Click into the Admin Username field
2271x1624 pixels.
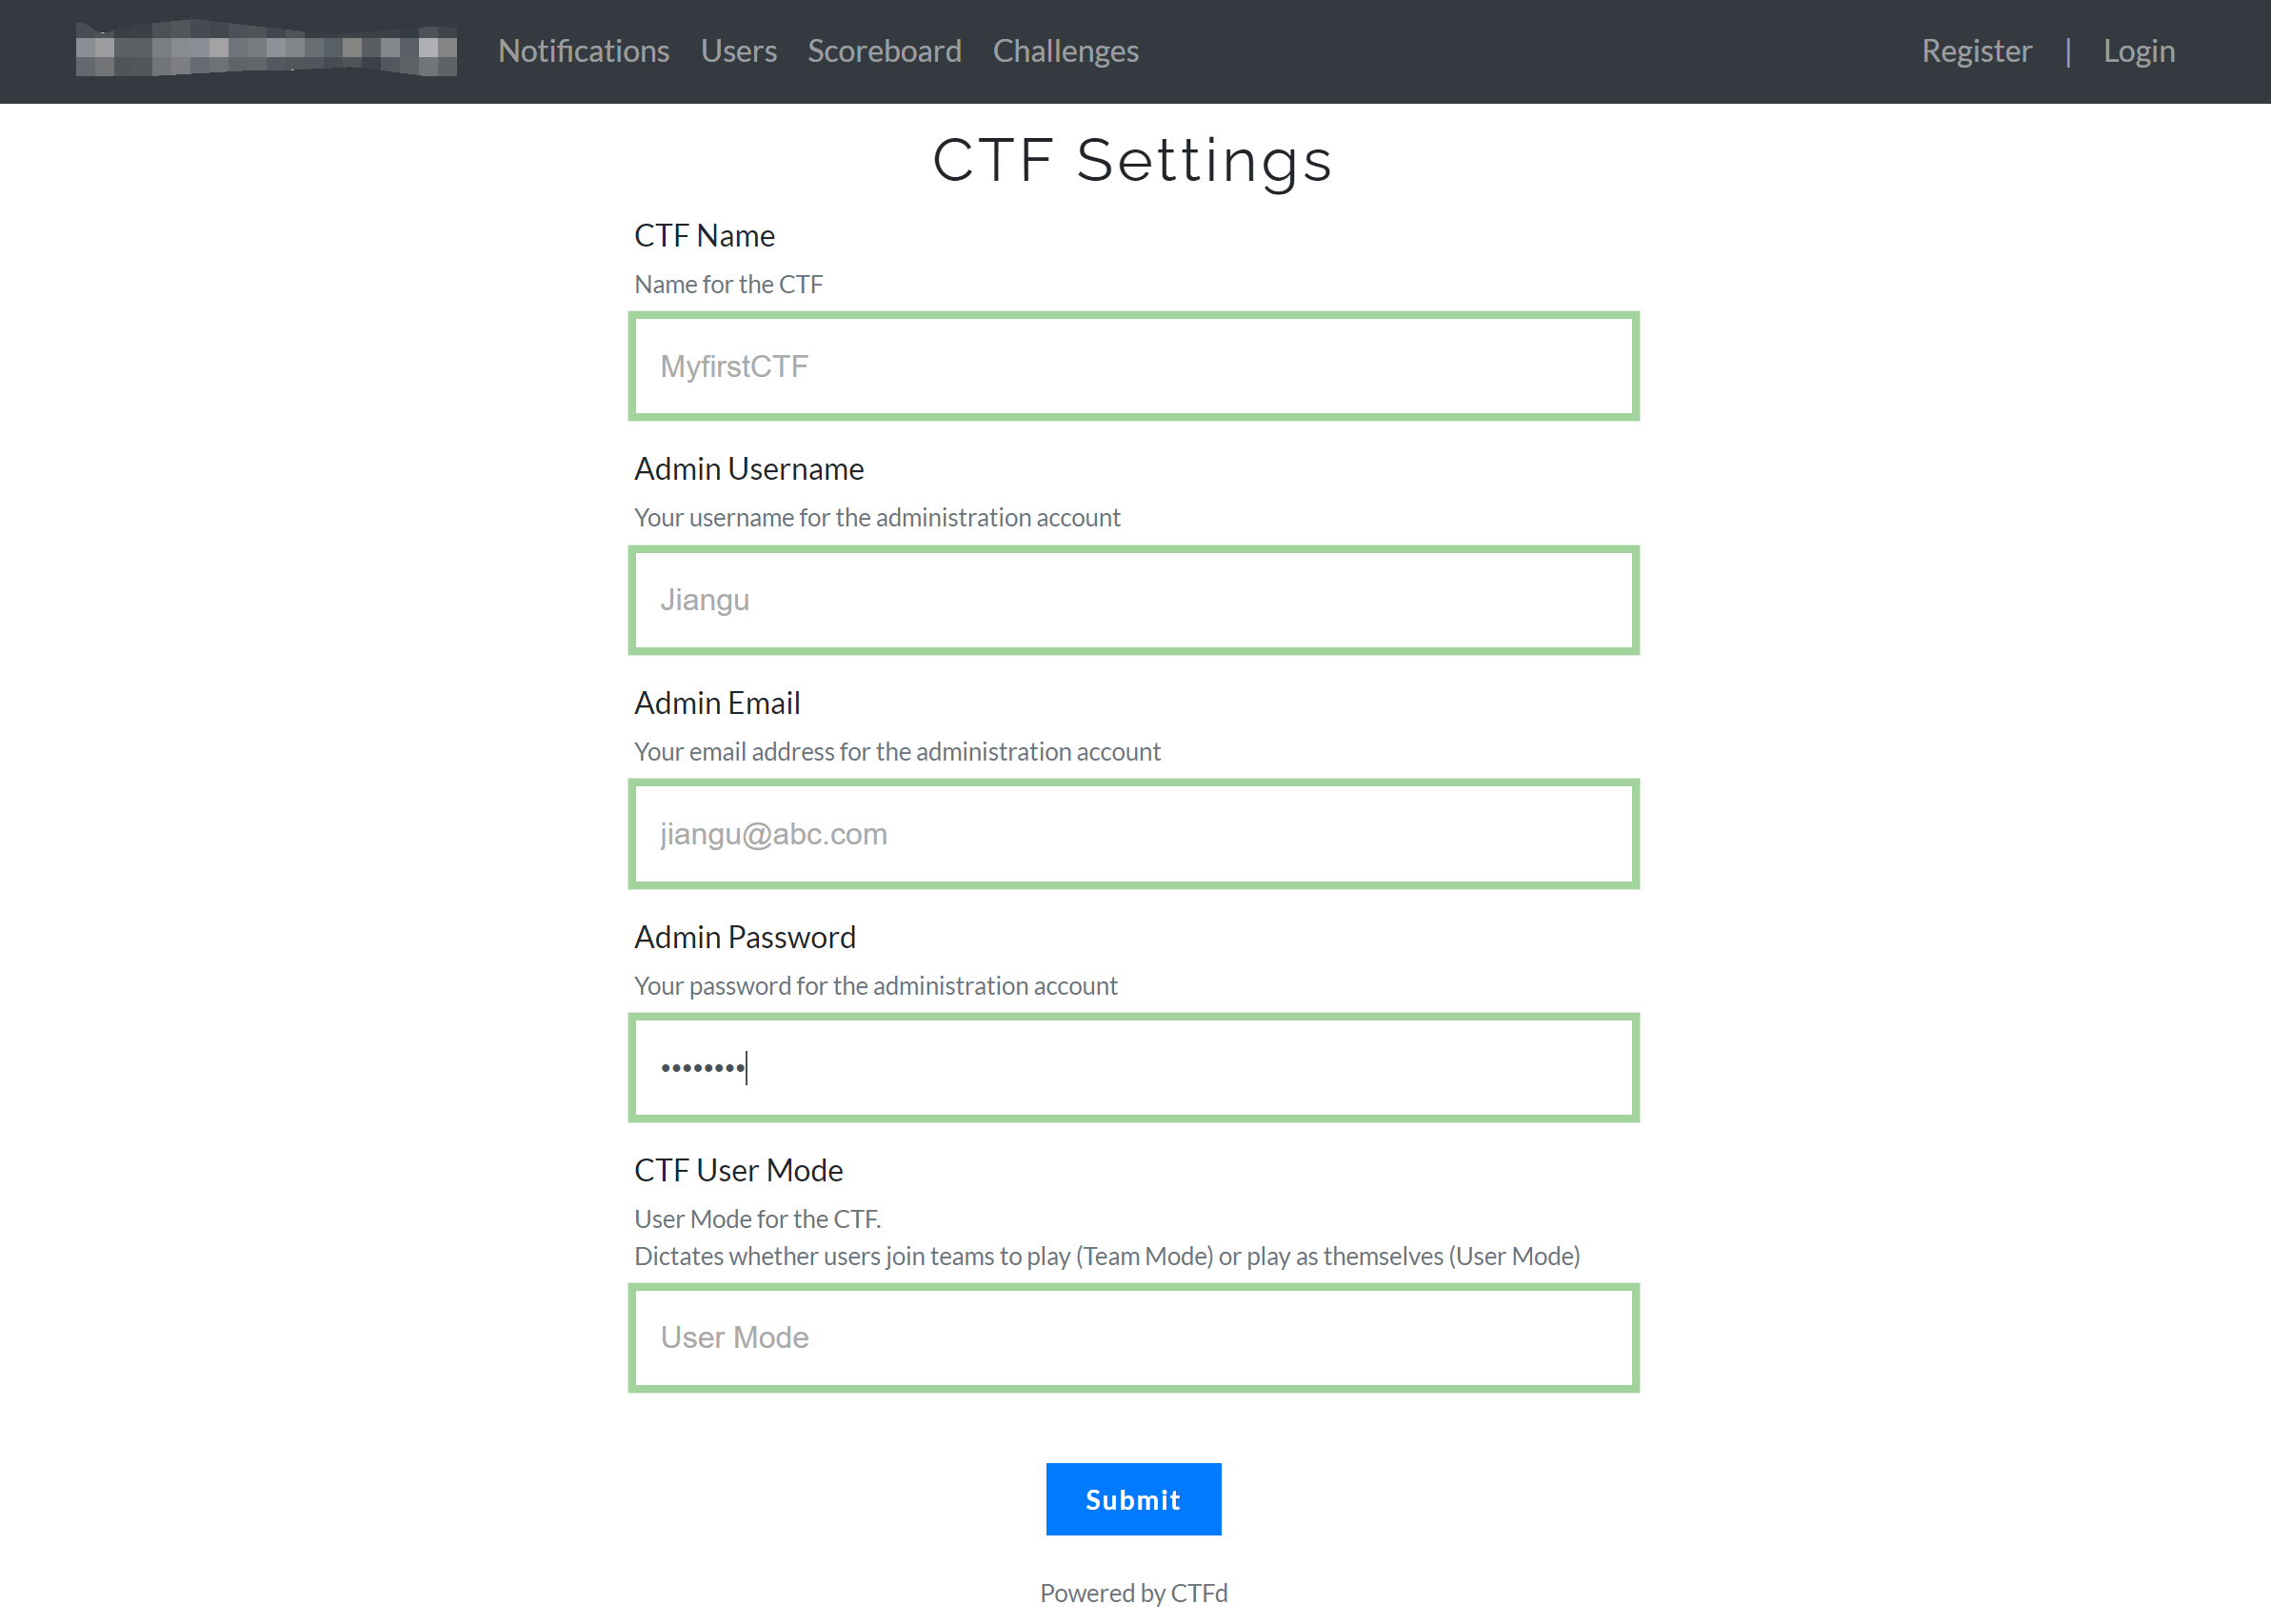1133,600
